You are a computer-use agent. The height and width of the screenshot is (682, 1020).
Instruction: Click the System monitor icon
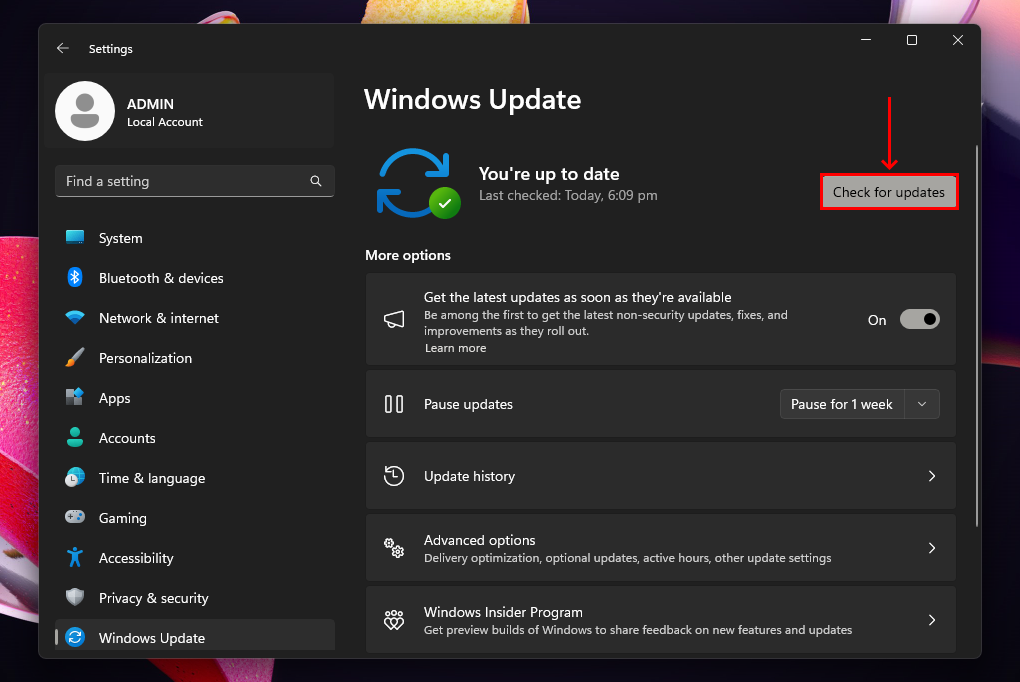(x=75, y=238)
